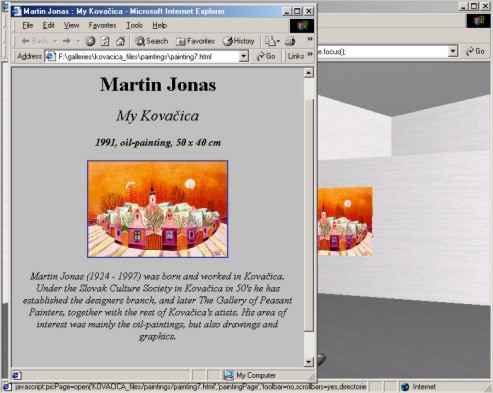493x393 pixels.
Task: Click the Martin Jonas heading
Action: point(158,84)
